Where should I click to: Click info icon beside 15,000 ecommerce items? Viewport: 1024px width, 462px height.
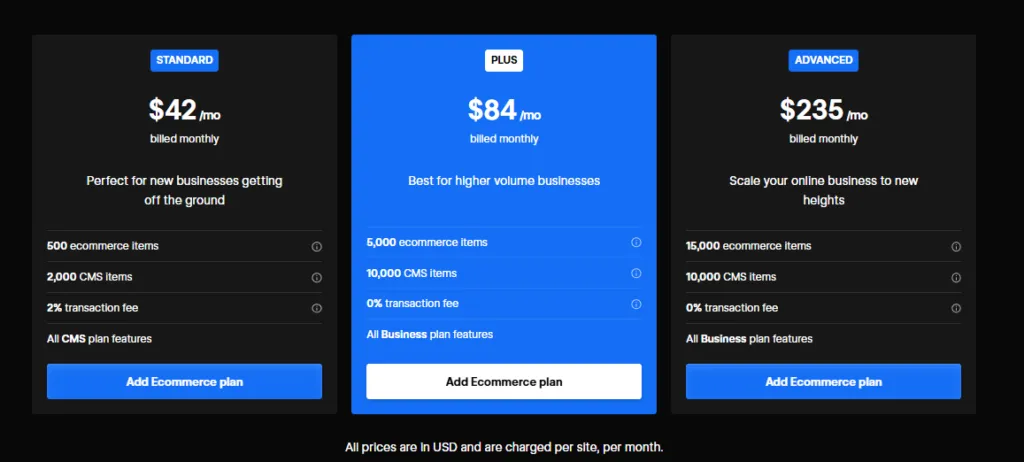pyautogui.click(x=956, y=246)
